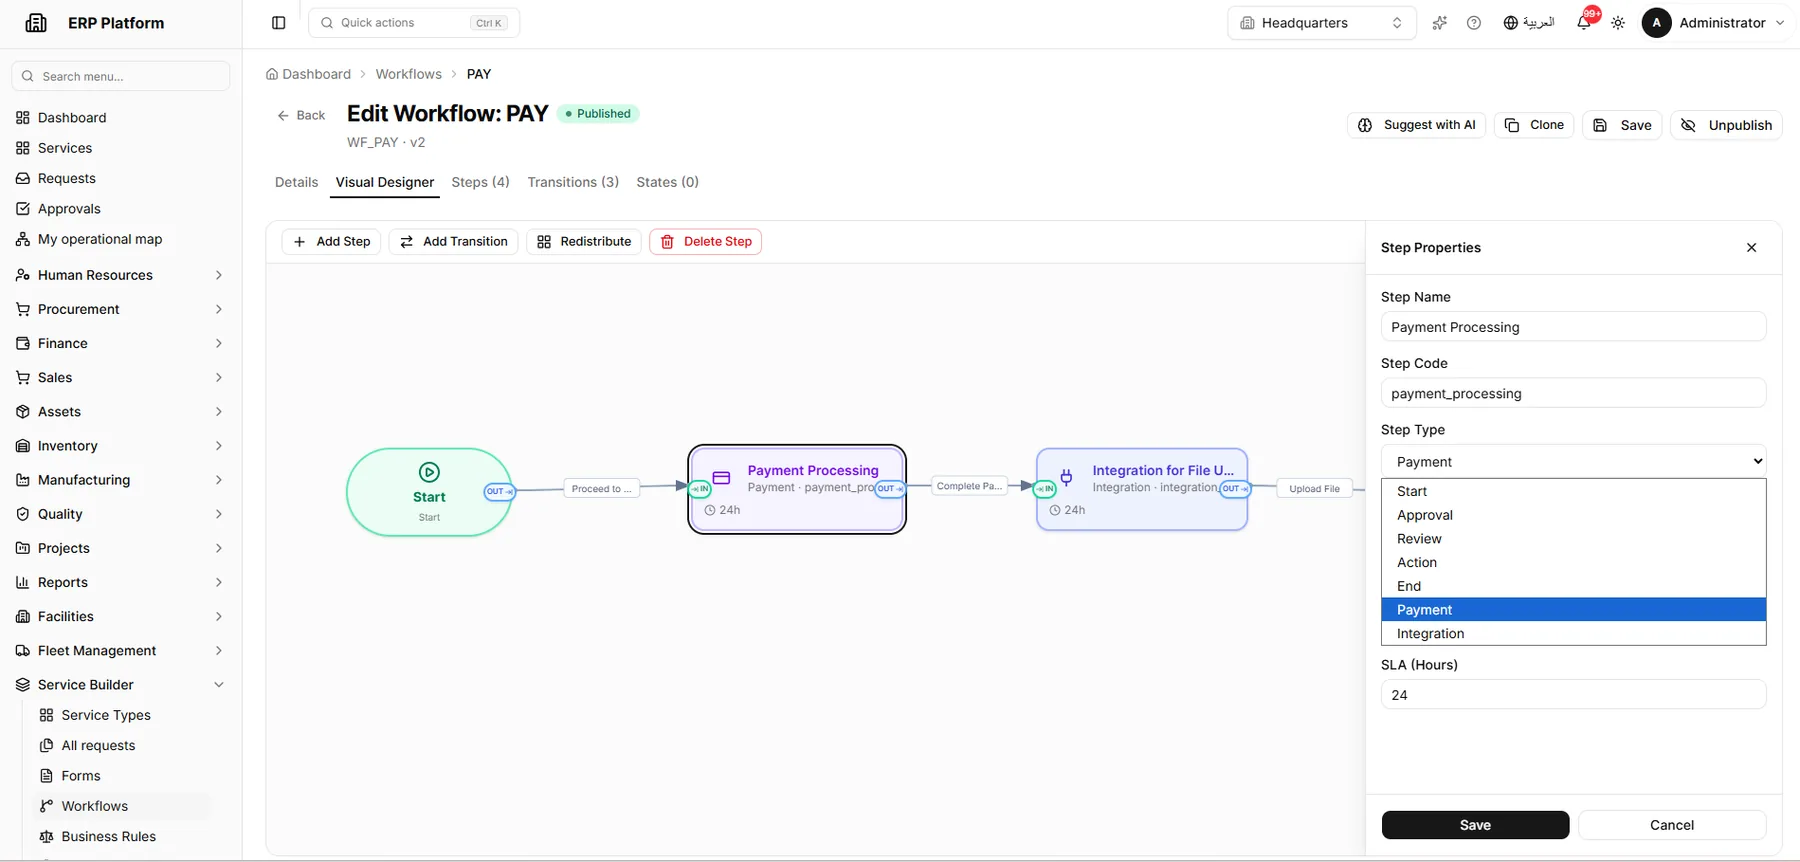Click the Start node play icon
The width and height of the screenshot is (1800, 862).
point(429,472)
